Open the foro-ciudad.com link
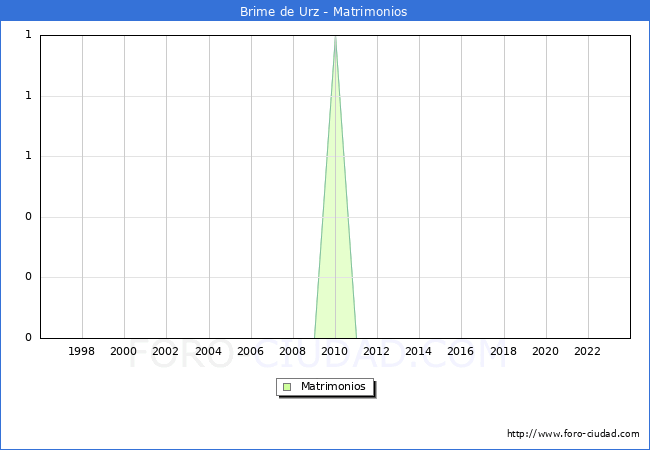Screen dimensions: 650x450 (573, 434)
